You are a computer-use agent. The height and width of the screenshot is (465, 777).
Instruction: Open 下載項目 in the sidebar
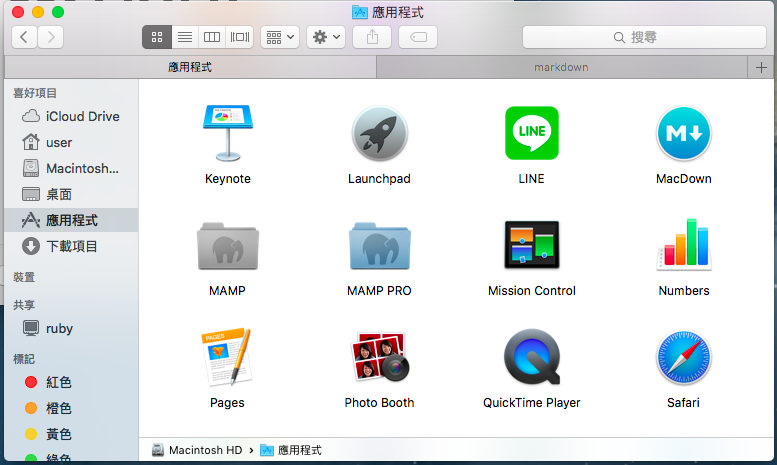tap(71, 246)
